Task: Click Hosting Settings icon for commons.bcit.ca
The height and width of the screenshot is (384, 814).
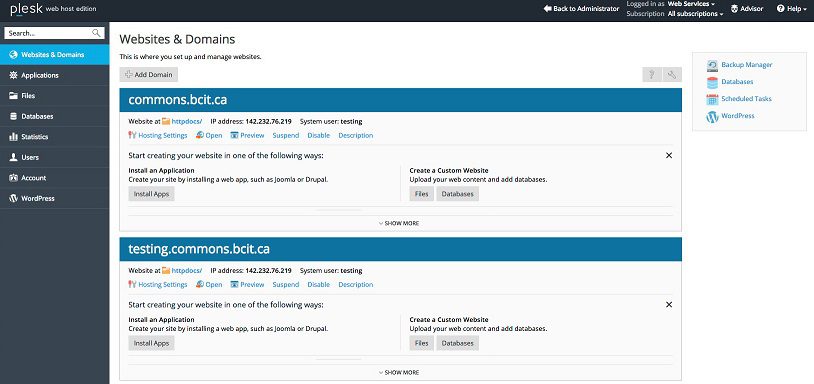Action: [x=132, y=135]
